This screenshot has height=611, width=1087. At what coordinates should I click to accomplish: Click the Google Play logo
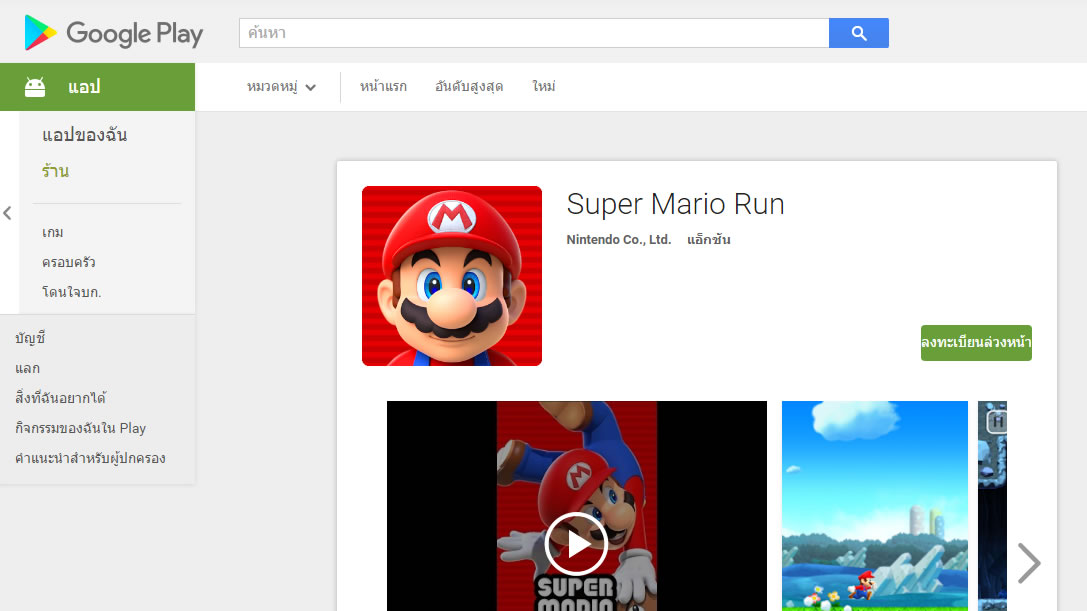pyautogui.click(x=113, y=33)
